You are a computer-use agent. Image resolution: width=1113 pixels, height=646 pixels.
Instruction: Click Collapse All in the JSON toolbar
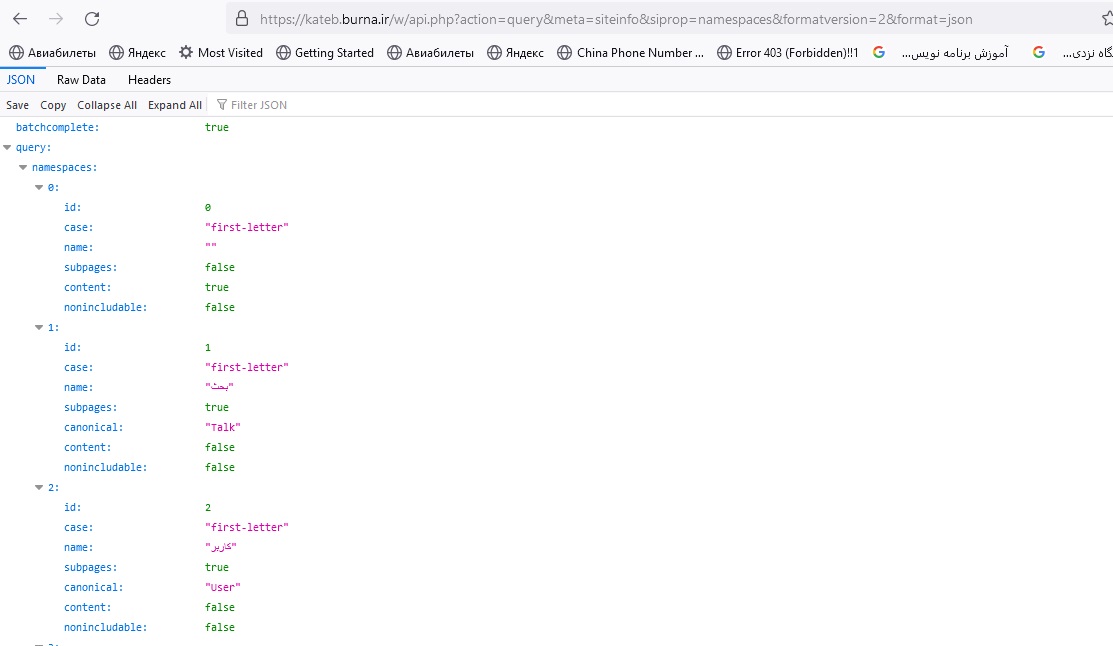(x=107, y=105)
